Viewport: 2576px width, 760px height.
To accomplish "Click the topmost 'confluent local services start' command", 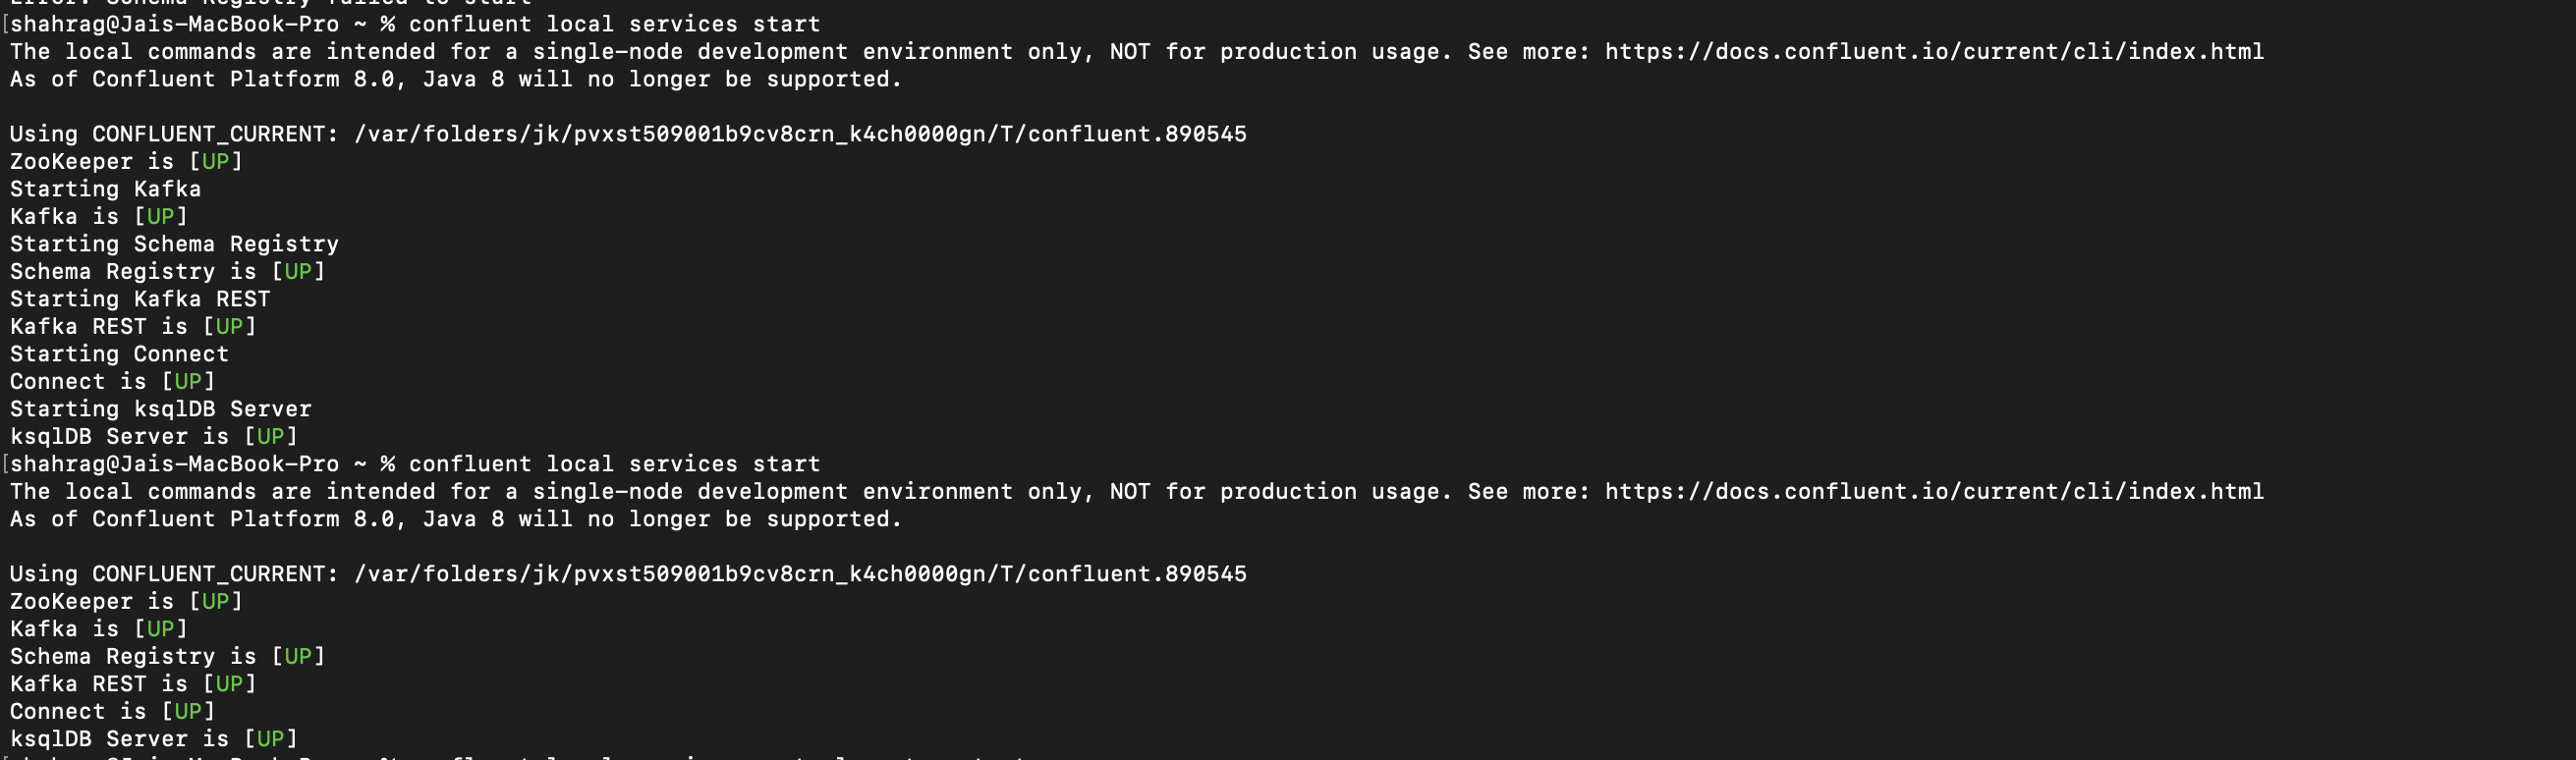I will pos(614,24).
